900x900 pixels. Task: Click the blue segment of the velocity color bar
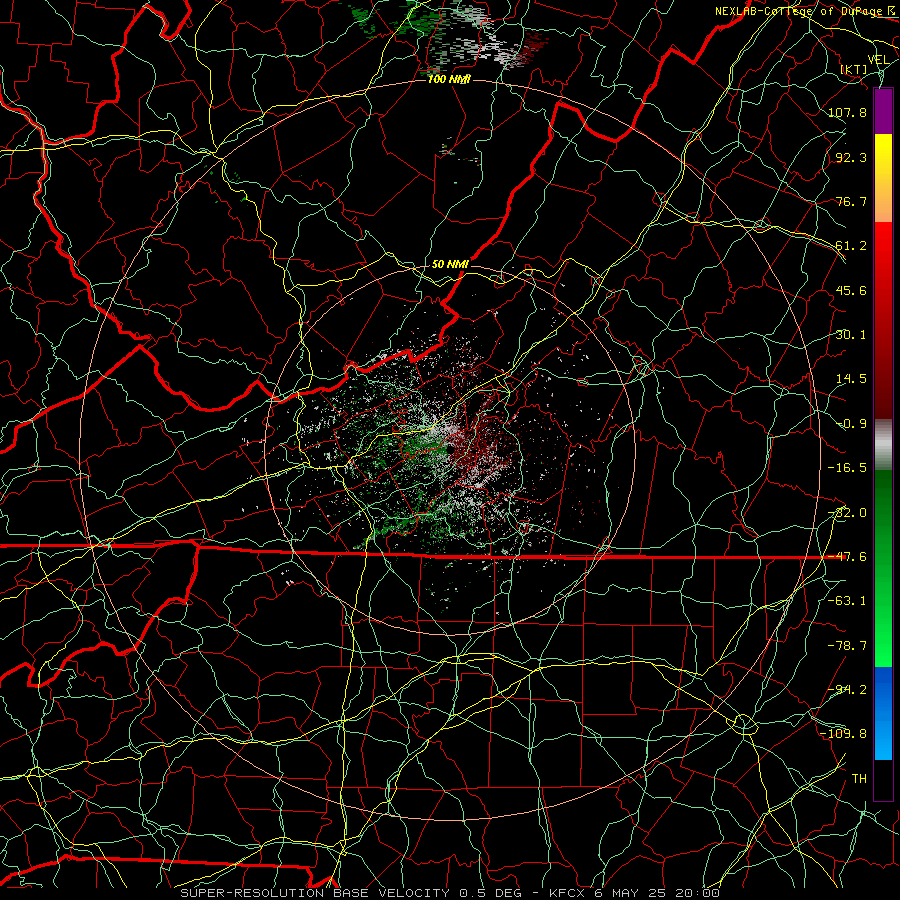click(x=883, y=713)
